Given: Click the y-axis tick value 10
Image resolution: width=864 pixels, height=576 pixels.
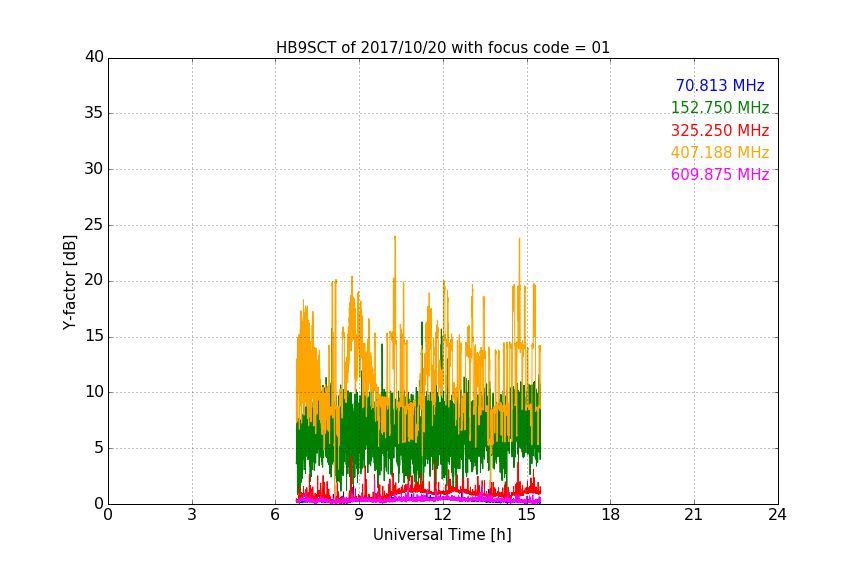Looking at the screenshot, I should coord(94,392).
